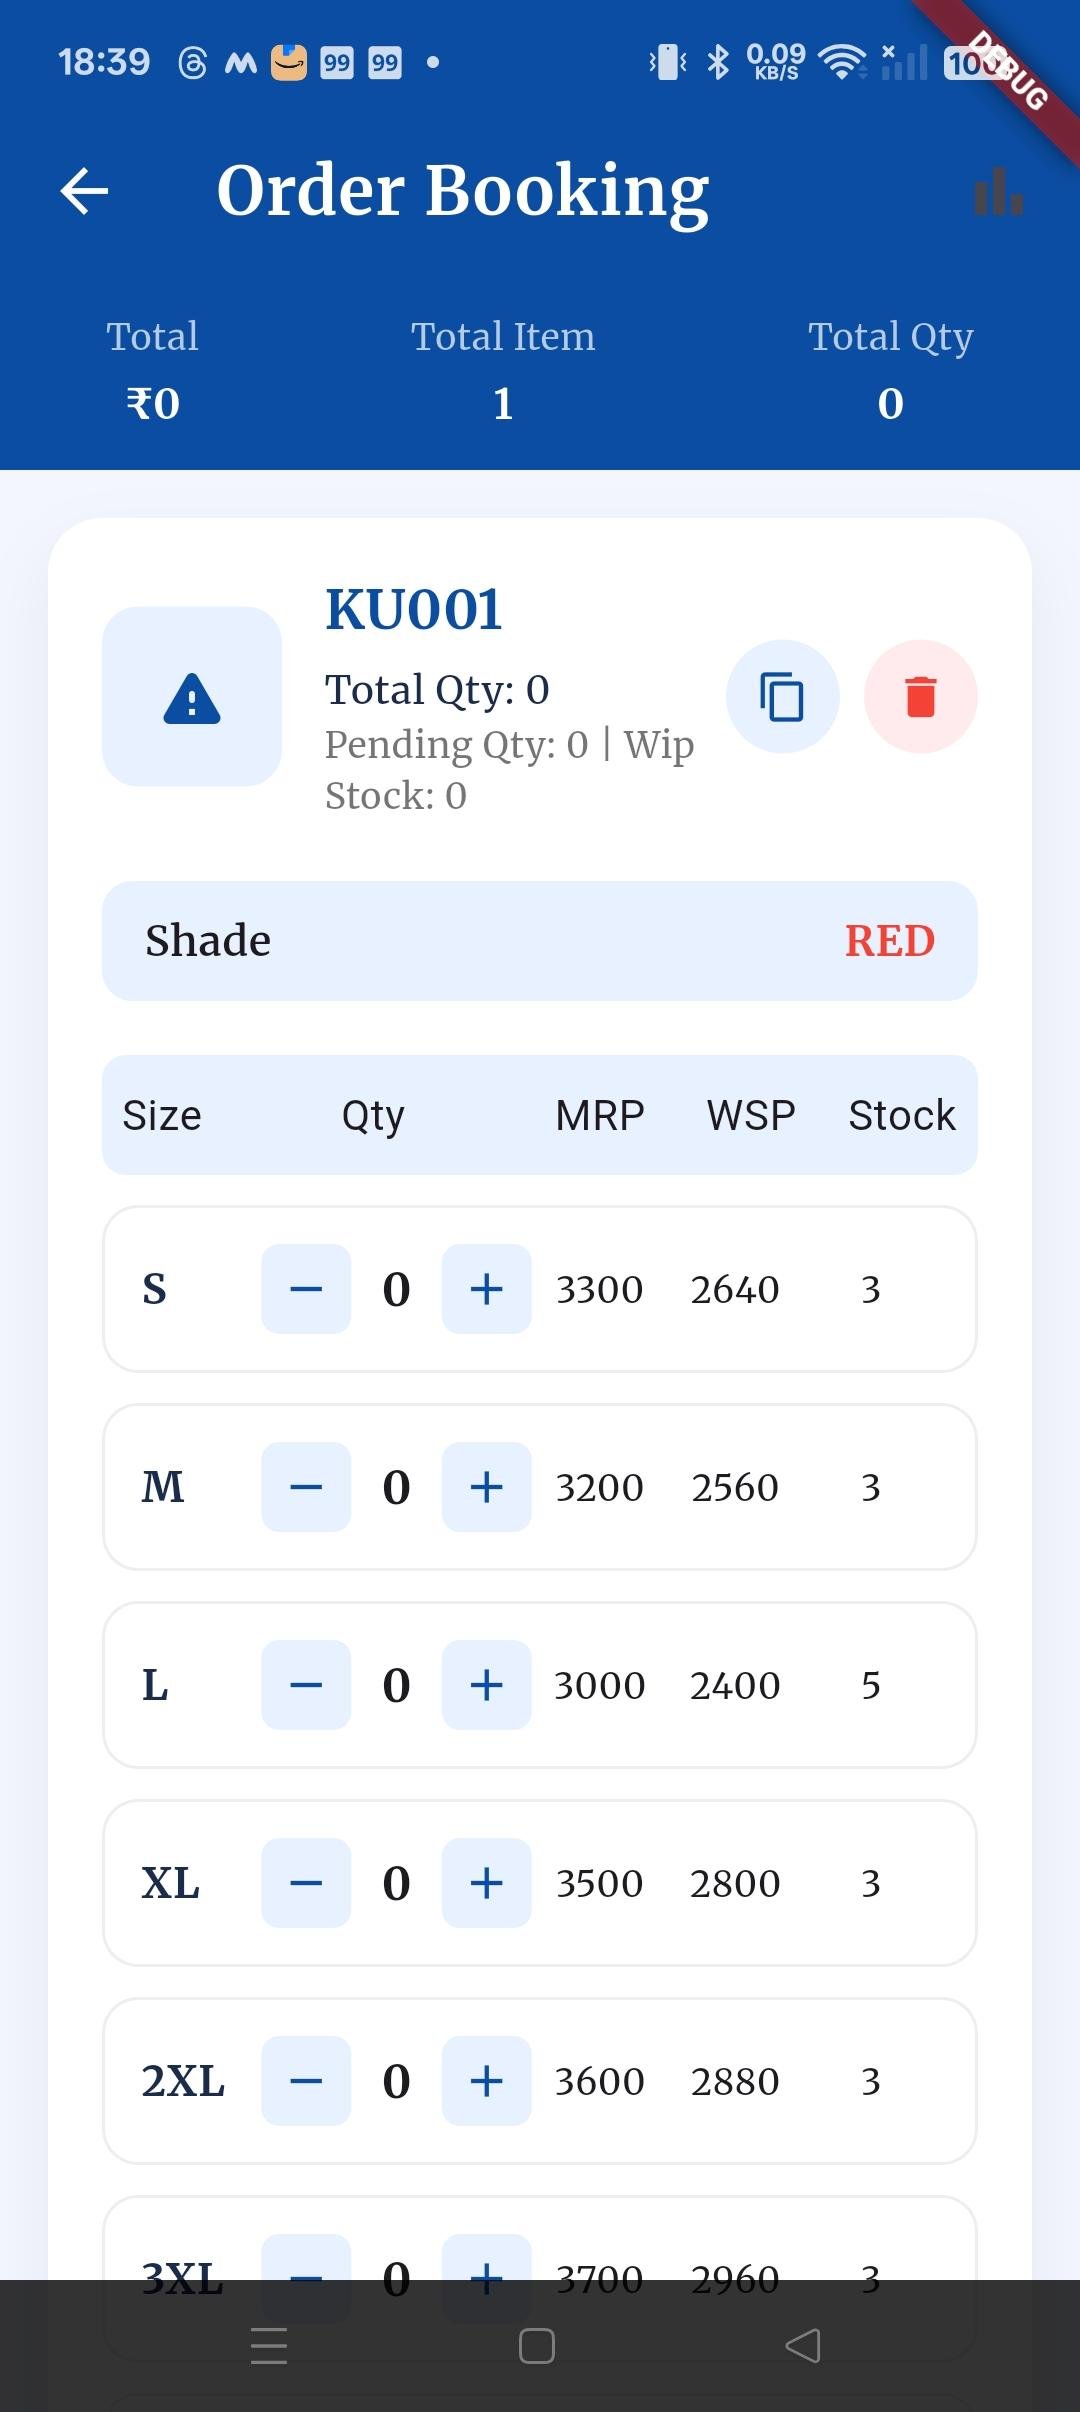Open the bar chart statistics icon
The height and width of the screenshot is (2412, 1080).
pos(998,191)
